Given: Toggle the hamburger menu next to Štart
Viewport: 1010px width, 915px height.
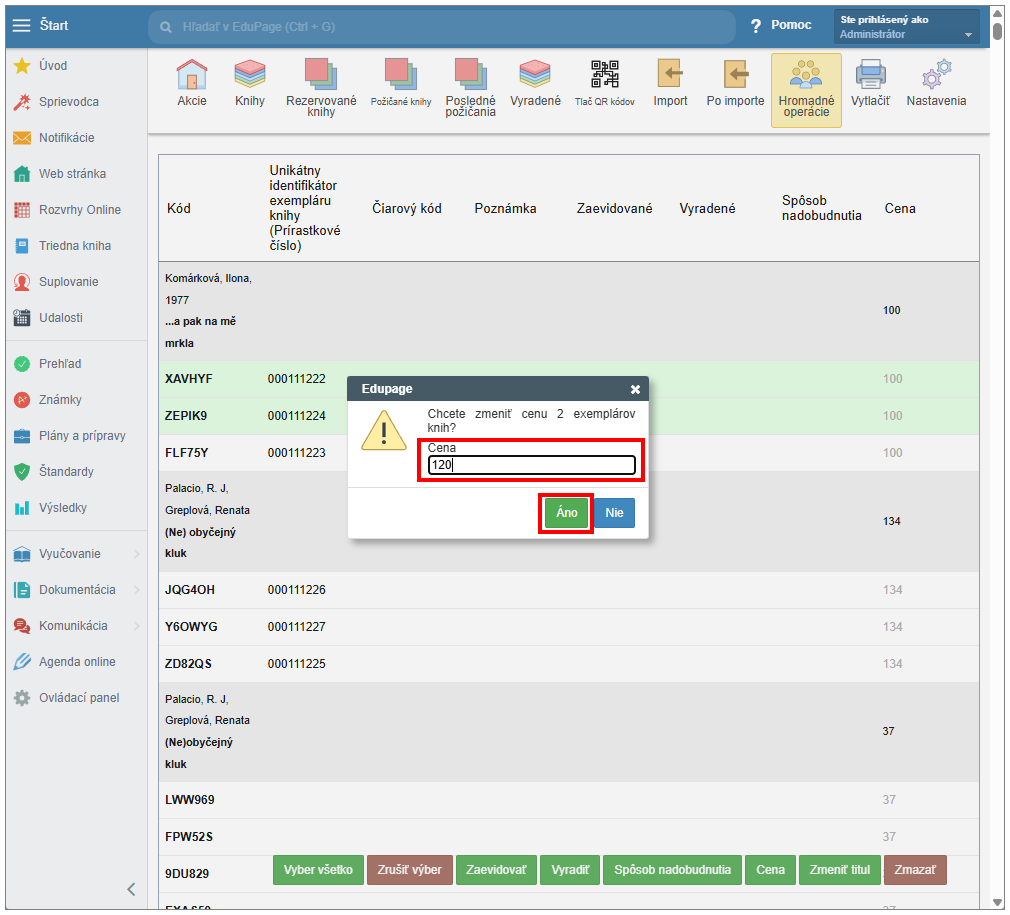Looking at the screenshot, I should [21, 25].
